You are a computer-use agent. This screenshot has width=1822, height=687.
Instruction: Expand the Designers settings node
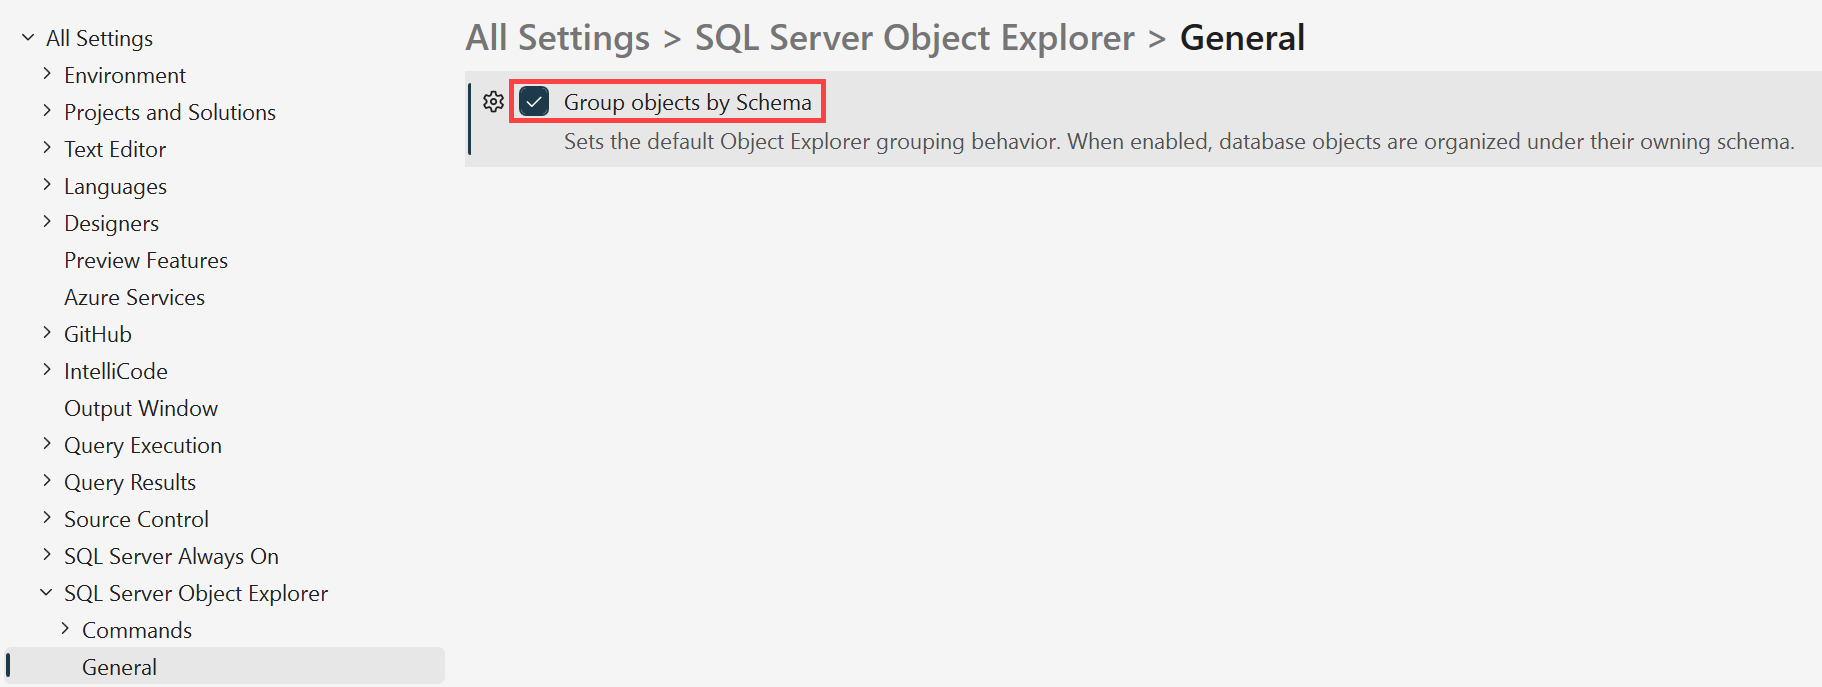coord(47,222)
